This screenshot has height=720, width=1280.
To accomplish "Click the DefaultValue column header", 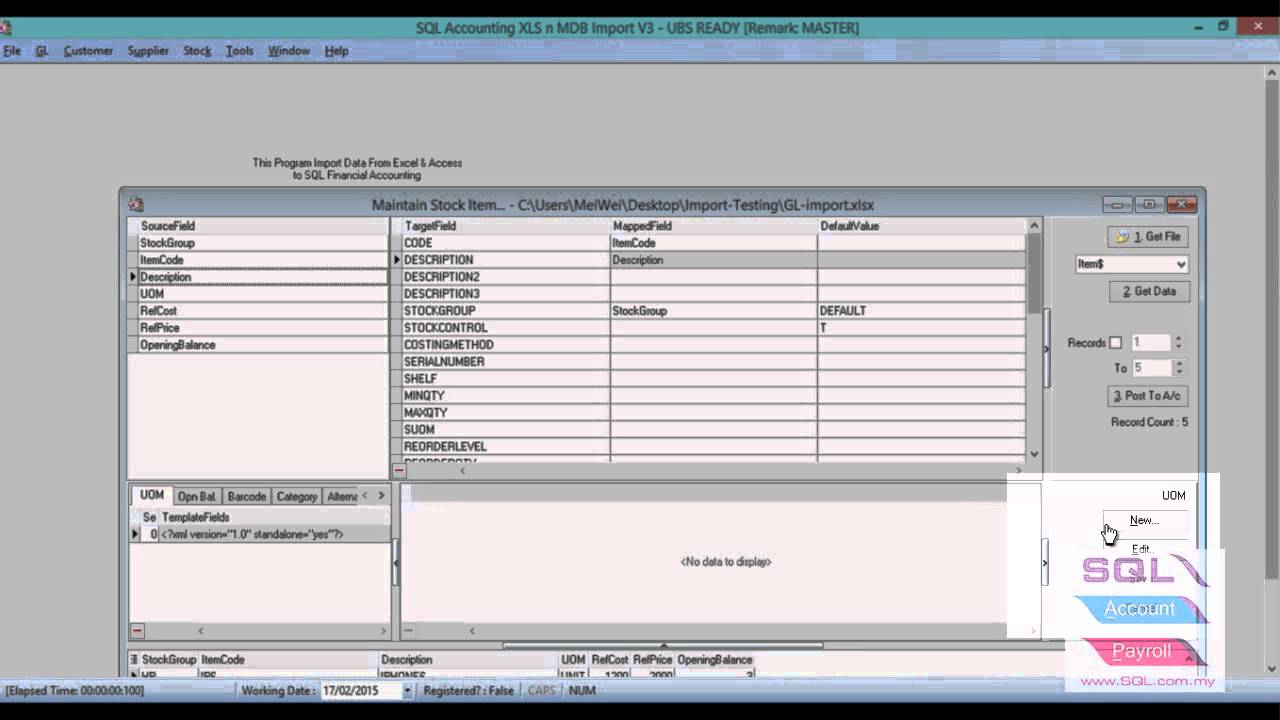I will point(921,226).
